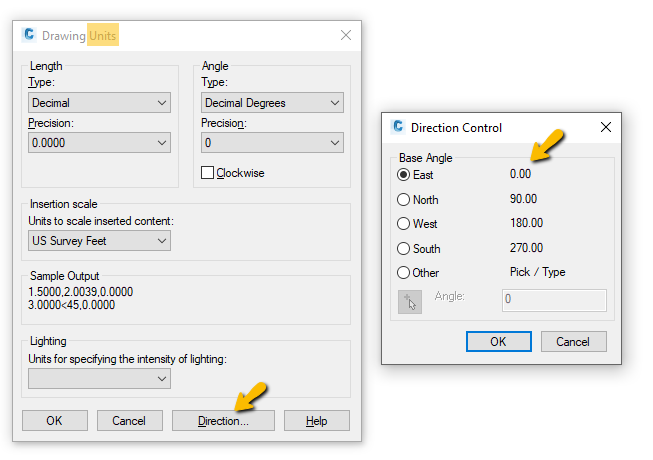Select the East base angle
The height and width of the screenshot is (460, 653).
point(404,174)
